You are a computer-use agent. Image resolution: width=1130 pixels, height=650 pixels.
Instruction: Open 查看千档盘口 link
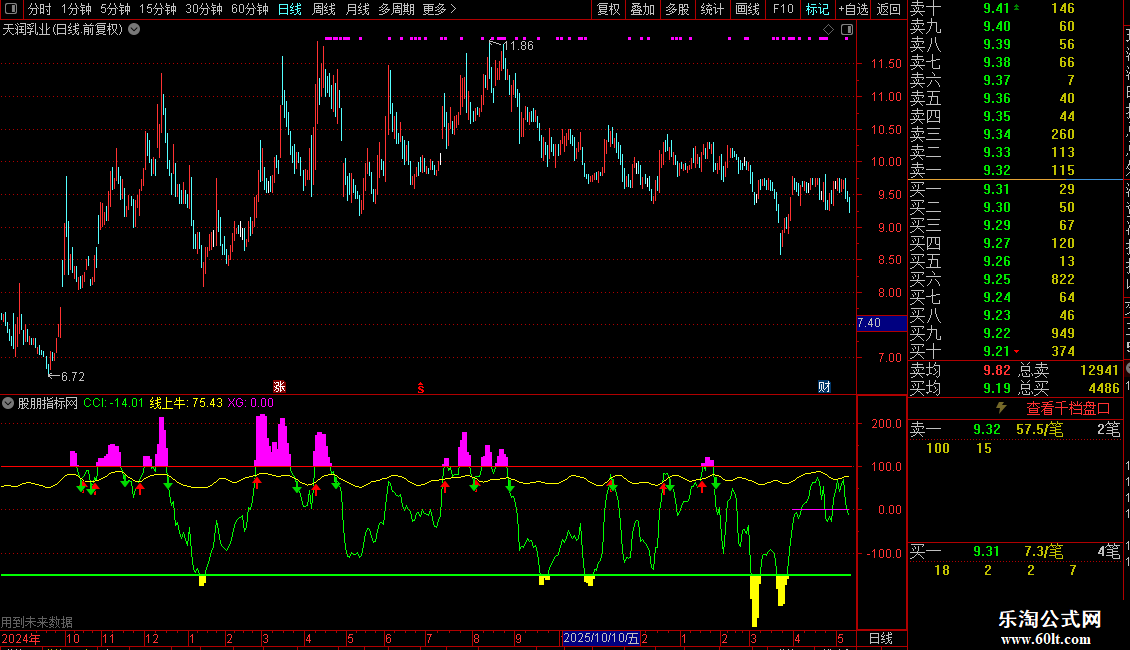[1068, 409]
